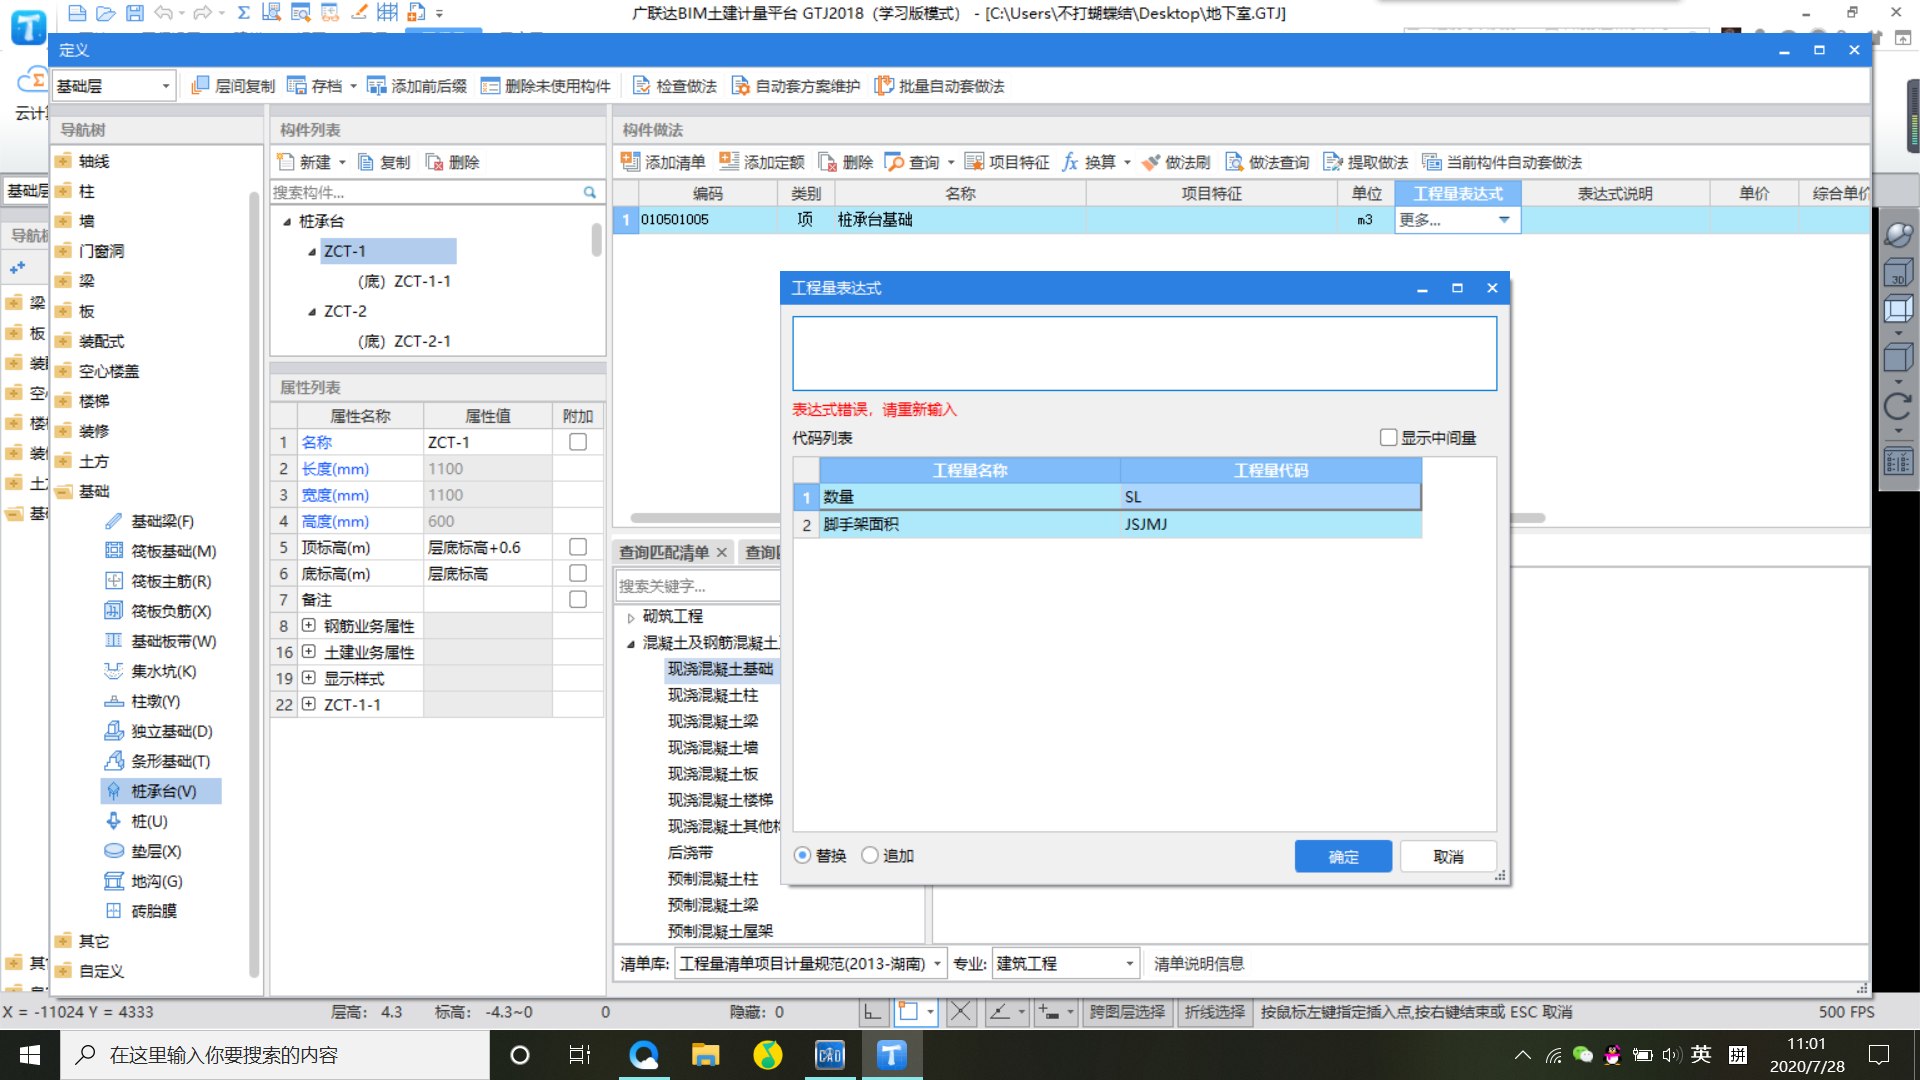
Task: Select 现浇混凝土柱 list item
Action: pyautogui.click(x=713, y=695)
